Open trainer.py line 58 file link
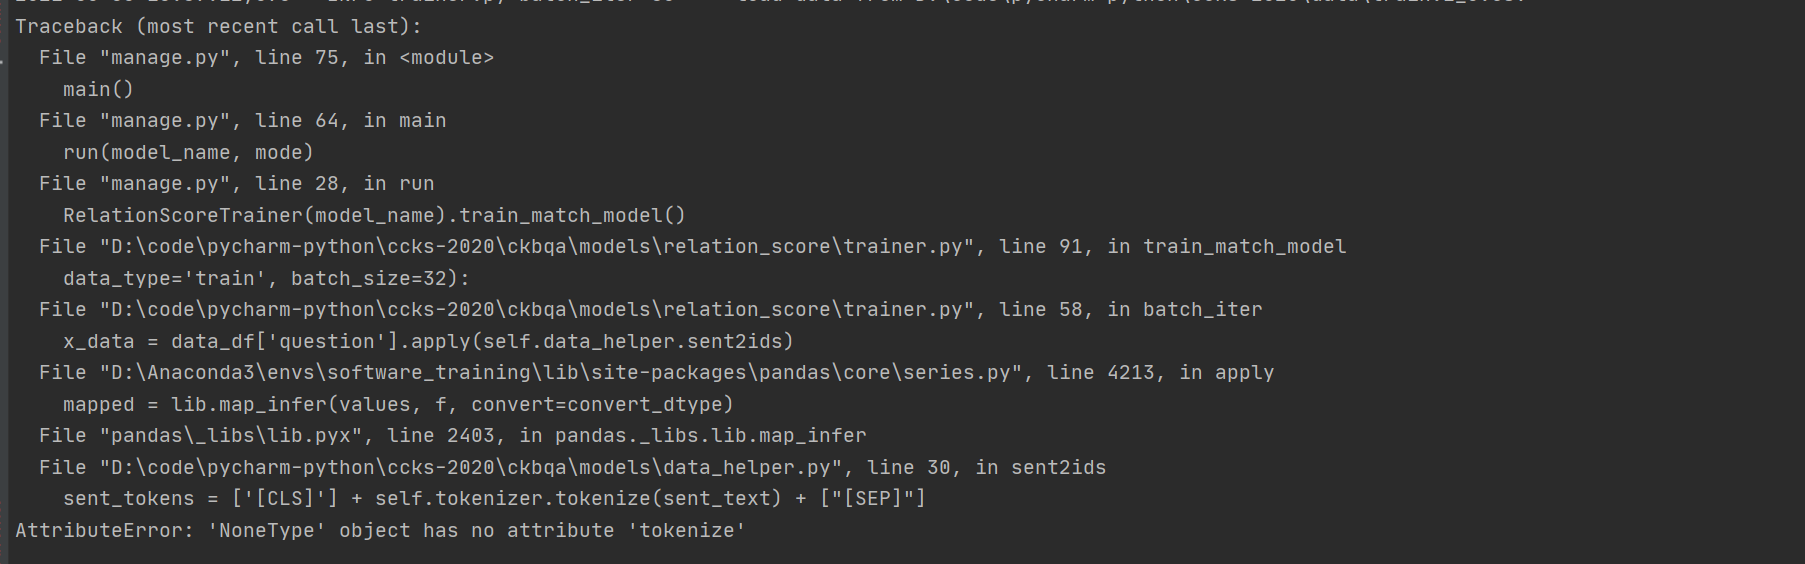The image size is (1805, 564). click(540, 310)
